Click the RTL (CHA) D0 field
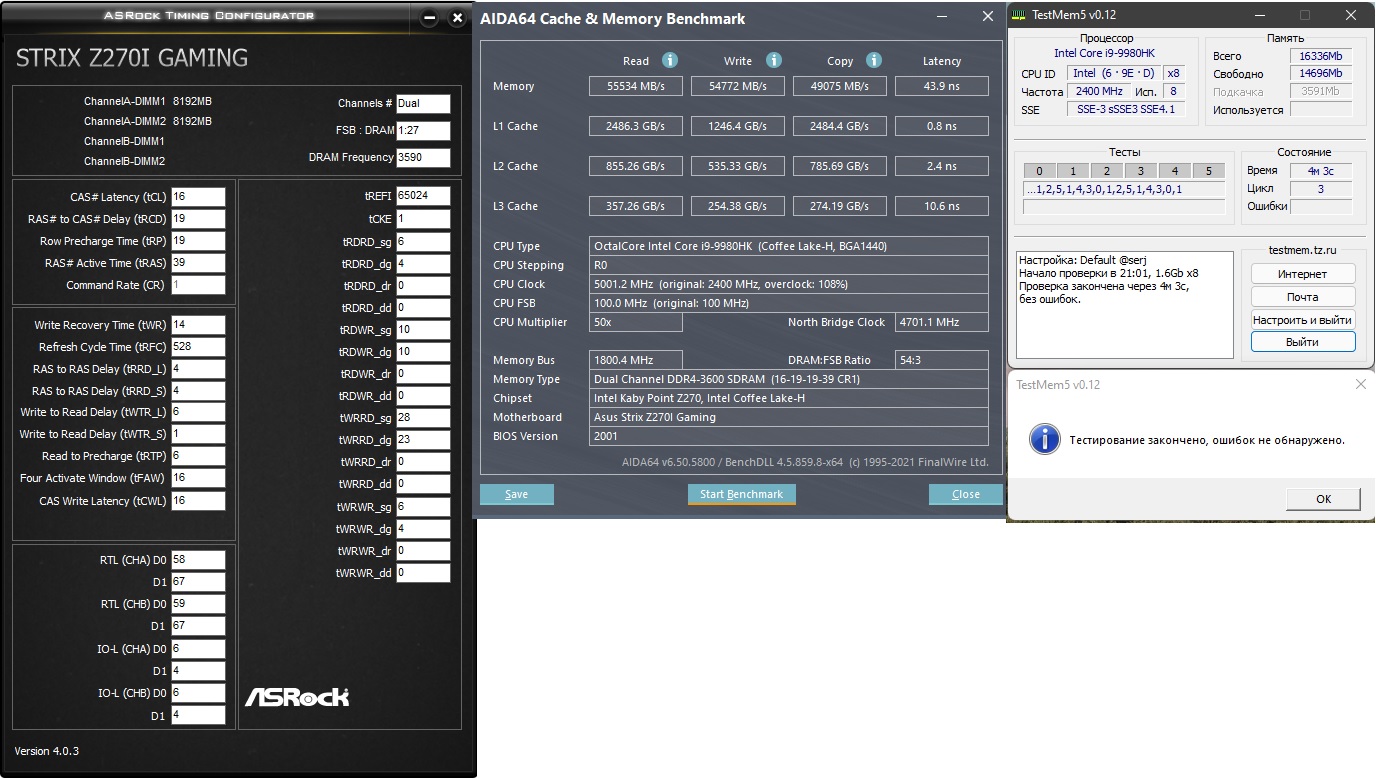The height and width of the screenshot is (778, 1376). (x=198, y=560)
